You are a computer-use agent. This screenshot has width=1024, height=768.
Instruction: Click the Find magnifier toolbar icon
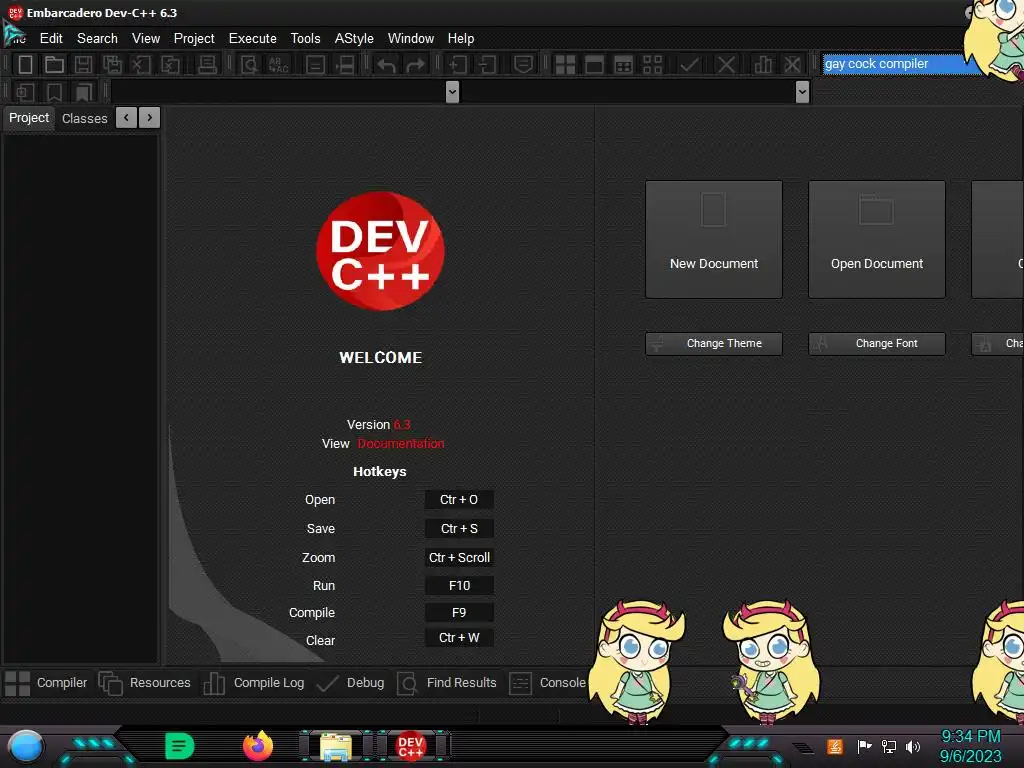(x=249, y=64)
